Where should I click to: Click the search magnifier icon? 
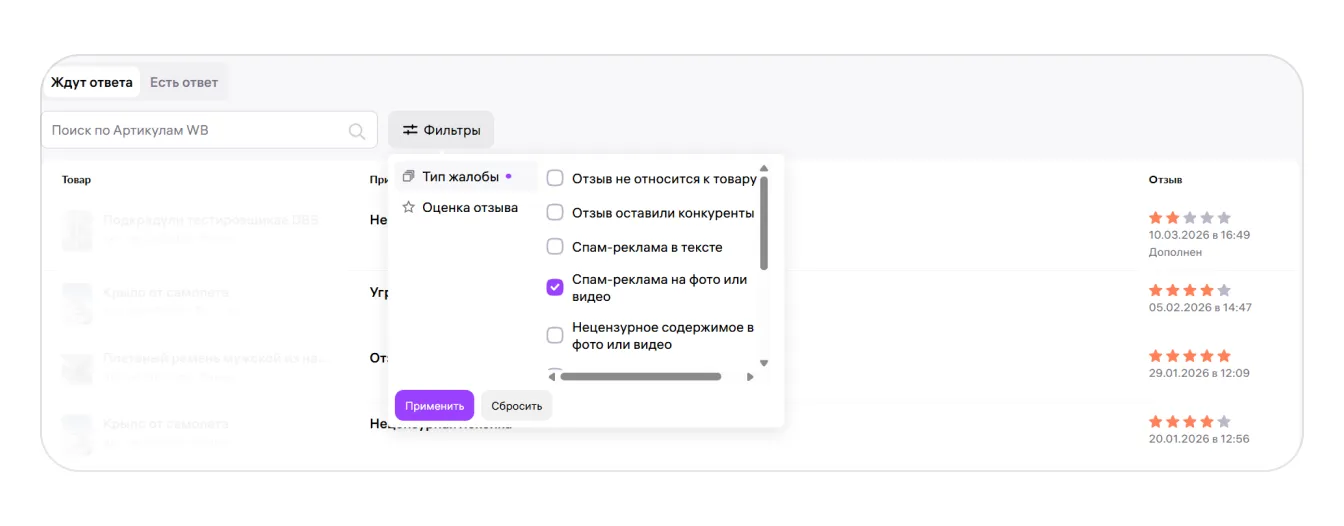[x=356, y=131]
